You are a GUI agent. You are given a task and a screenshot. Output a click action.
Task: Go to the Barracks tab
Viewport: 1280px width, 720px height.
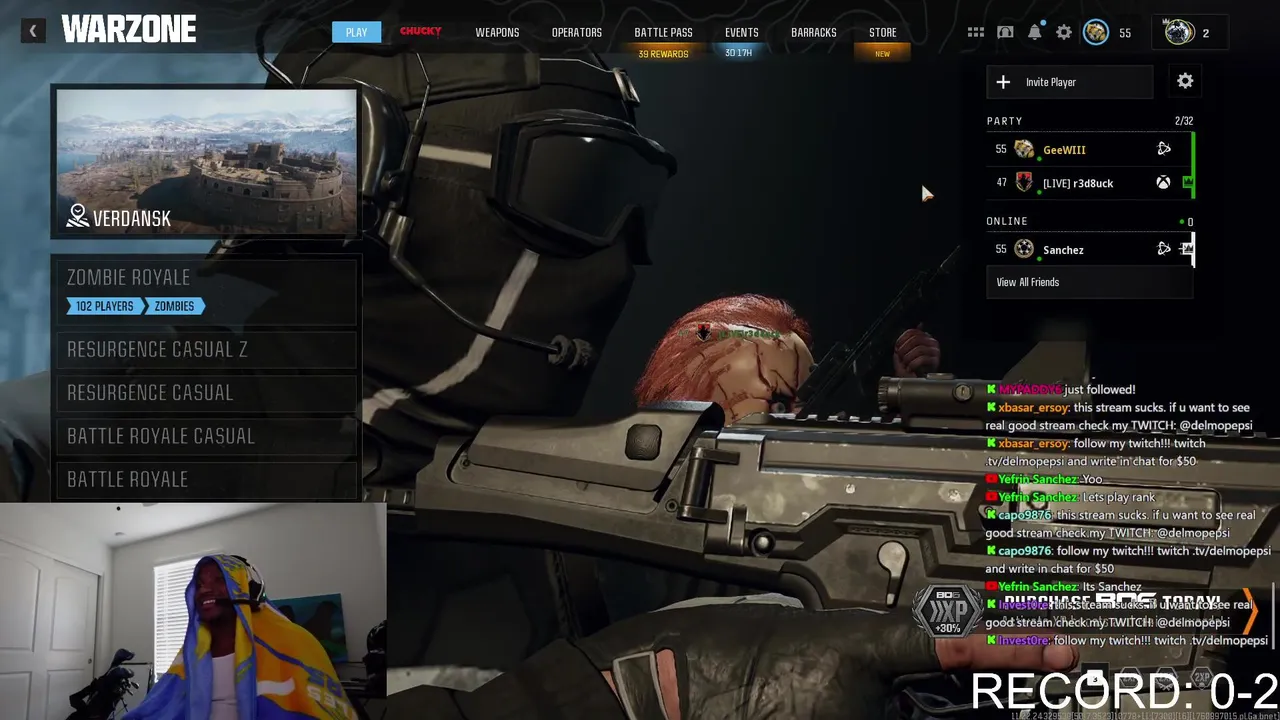pyautogui.click(x=814, y=32)
